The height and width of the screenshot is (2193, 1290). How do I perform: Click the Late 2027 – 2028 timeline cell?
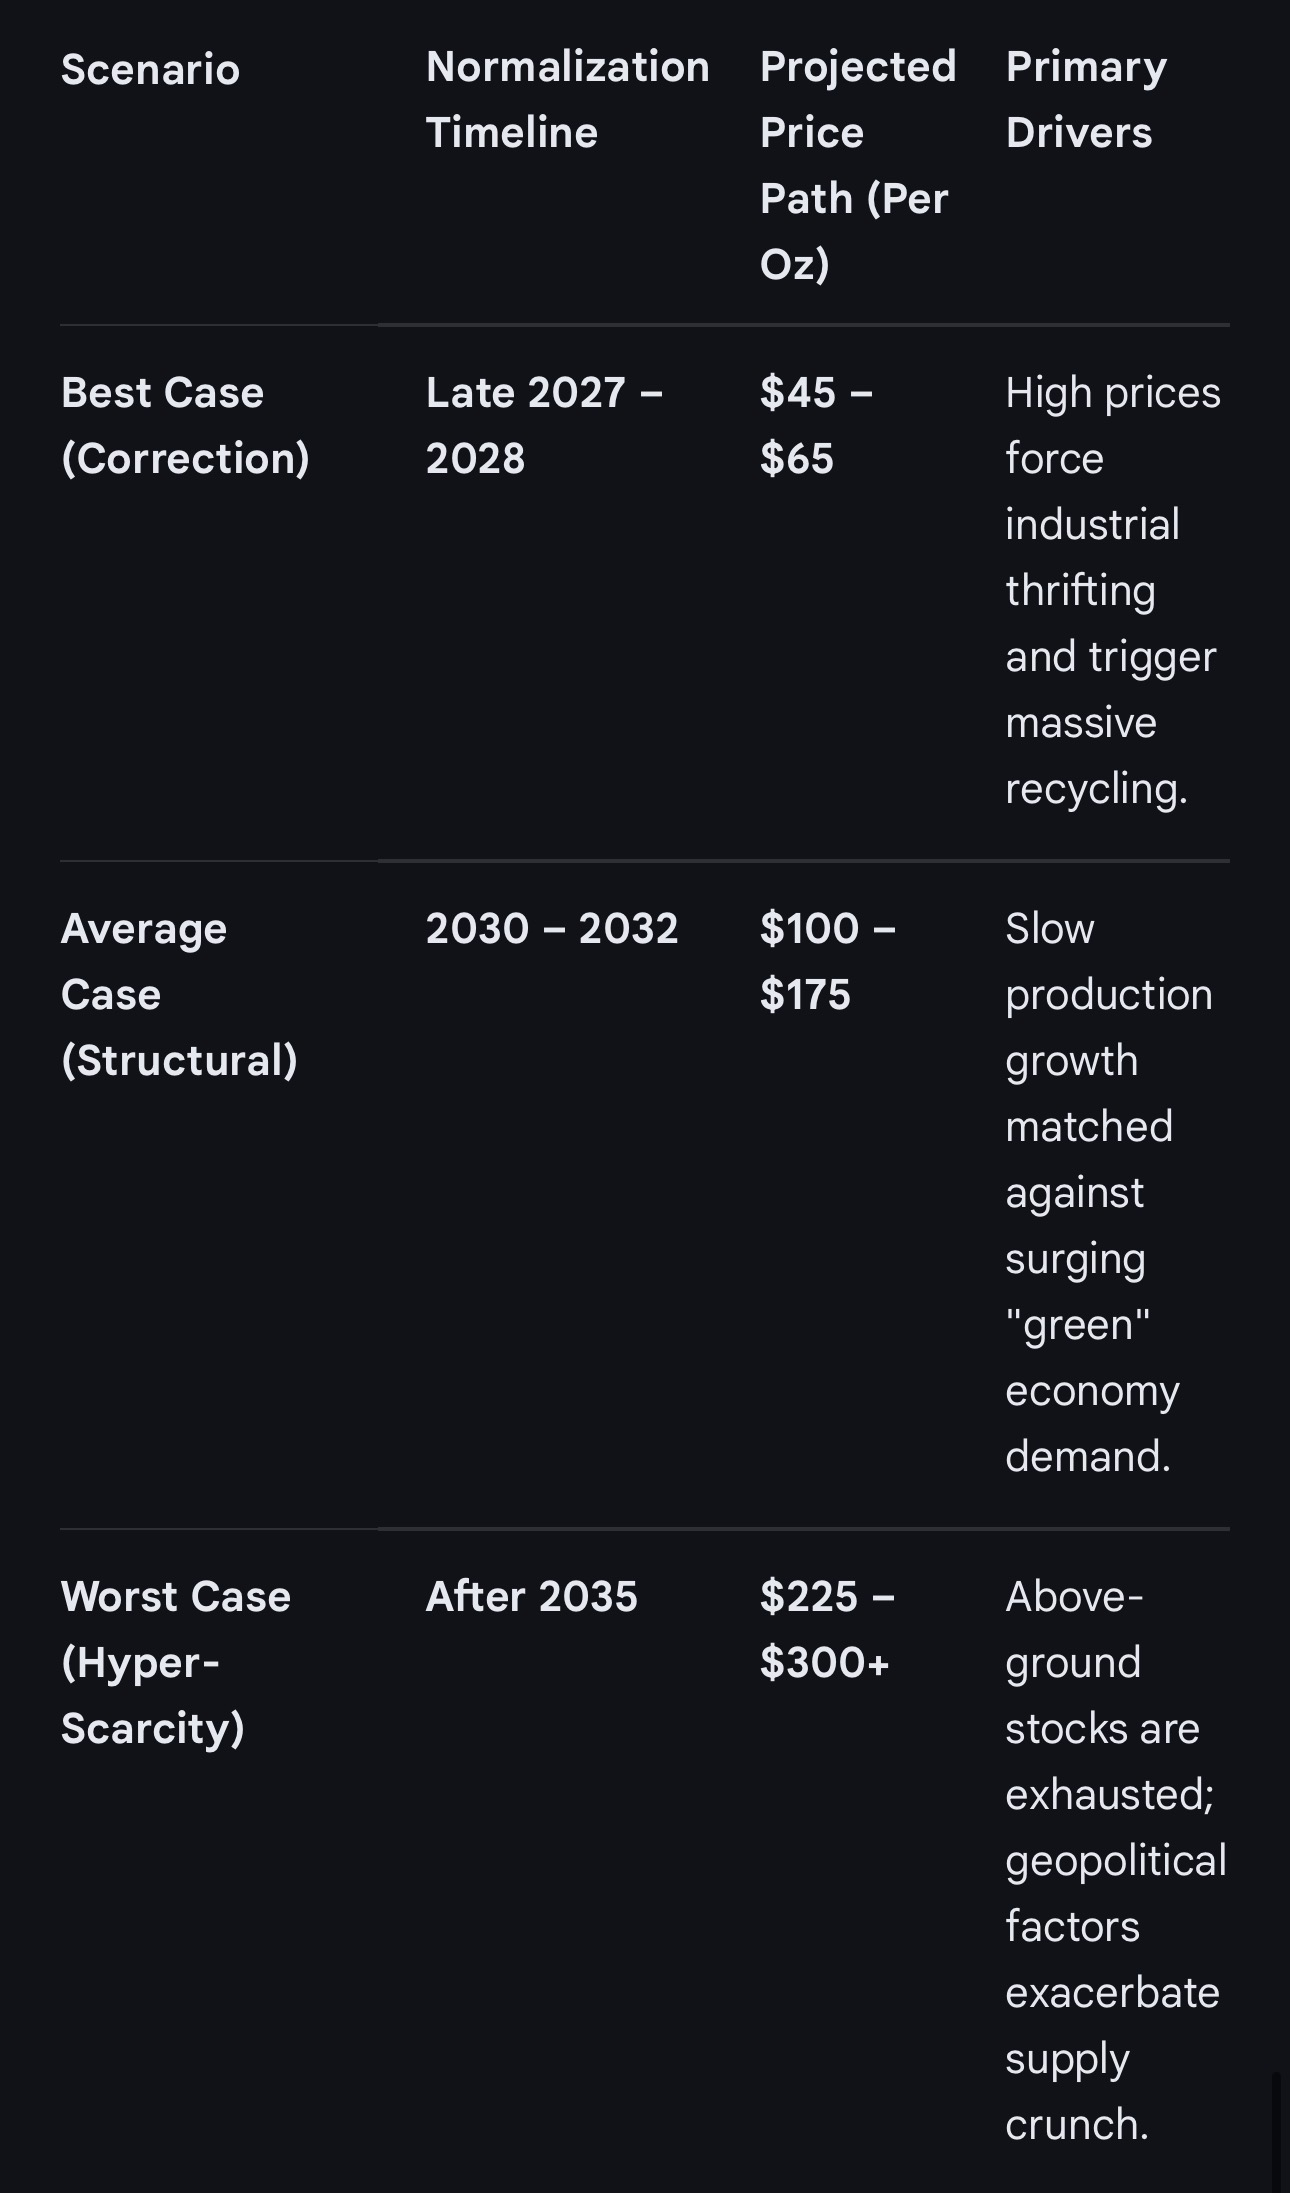pyautogui.click(x=543, y=425)
